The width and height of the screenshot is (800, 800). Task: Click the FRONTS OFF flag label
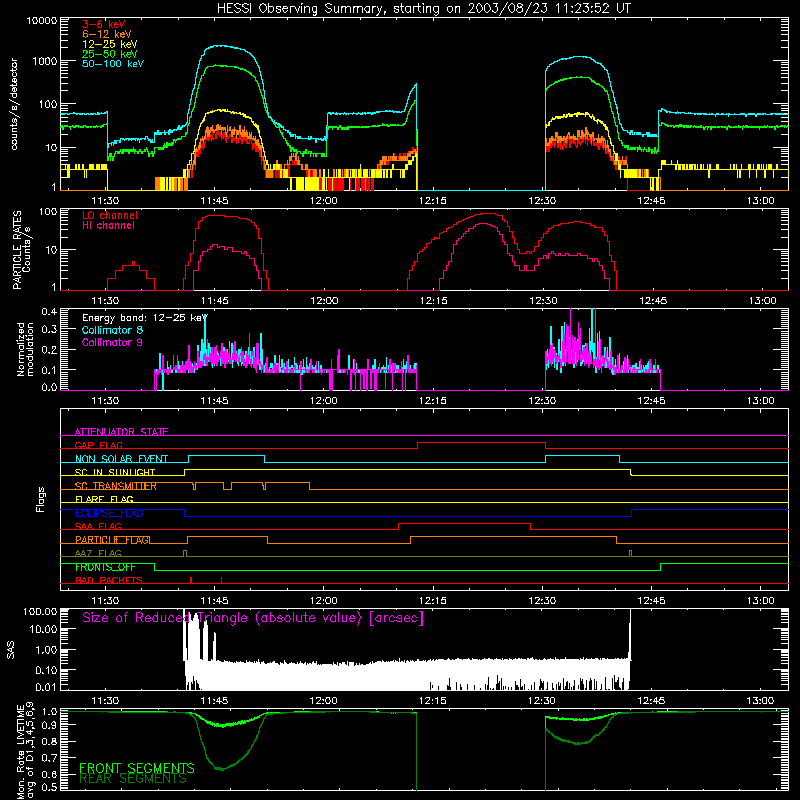click(105, 567)
